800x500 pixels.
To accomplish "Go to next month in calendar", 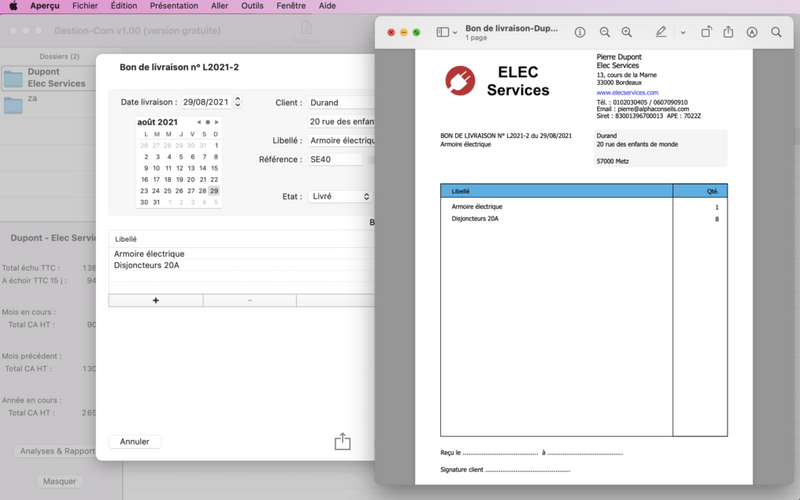I will pyautogui.click(x=217, y=122).
